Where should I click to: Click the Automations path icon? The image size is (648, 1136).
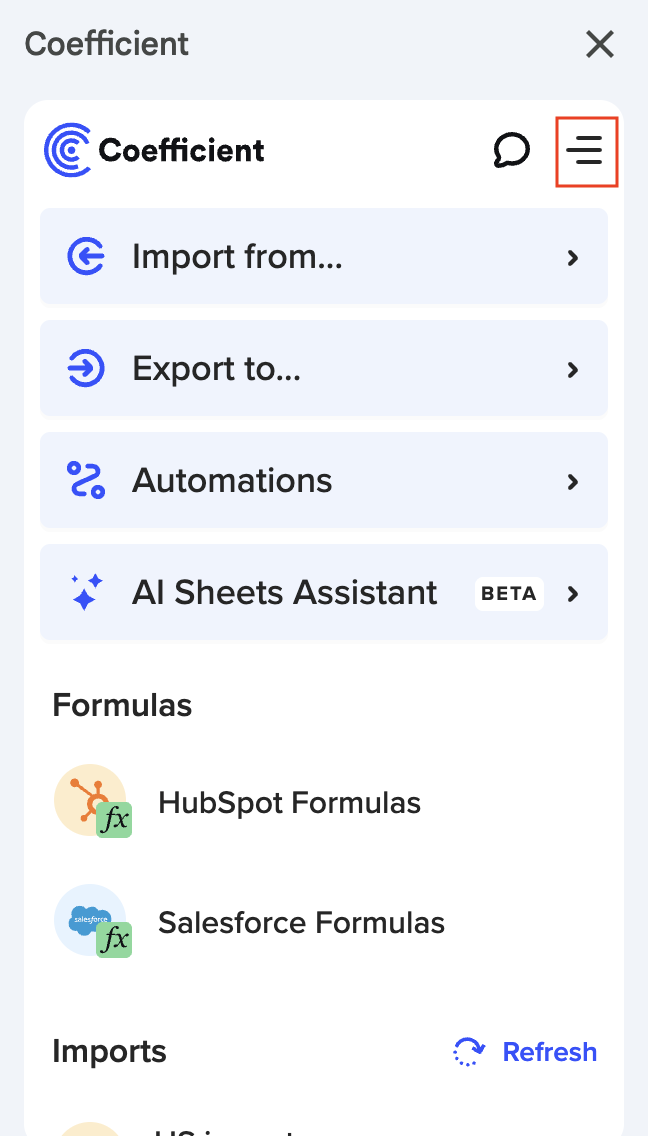86,481
